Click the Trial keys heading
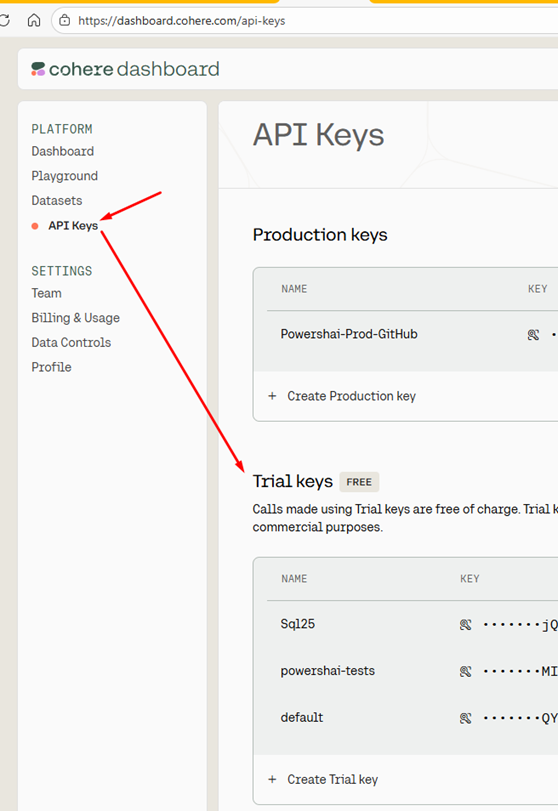The width and height of the screenshot is (558, 811). 293,482
